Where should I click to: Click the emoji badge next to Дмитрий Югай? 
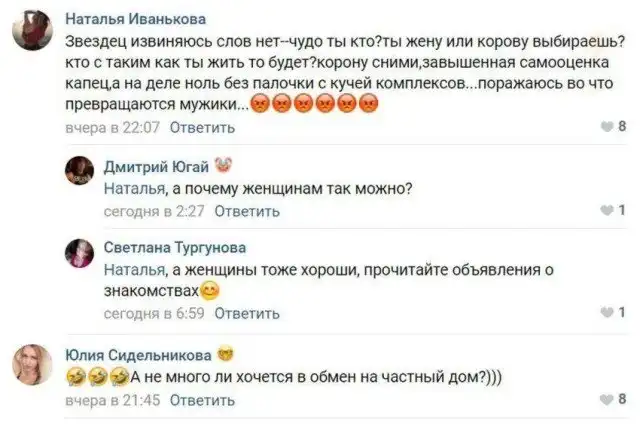click(223, 167)
